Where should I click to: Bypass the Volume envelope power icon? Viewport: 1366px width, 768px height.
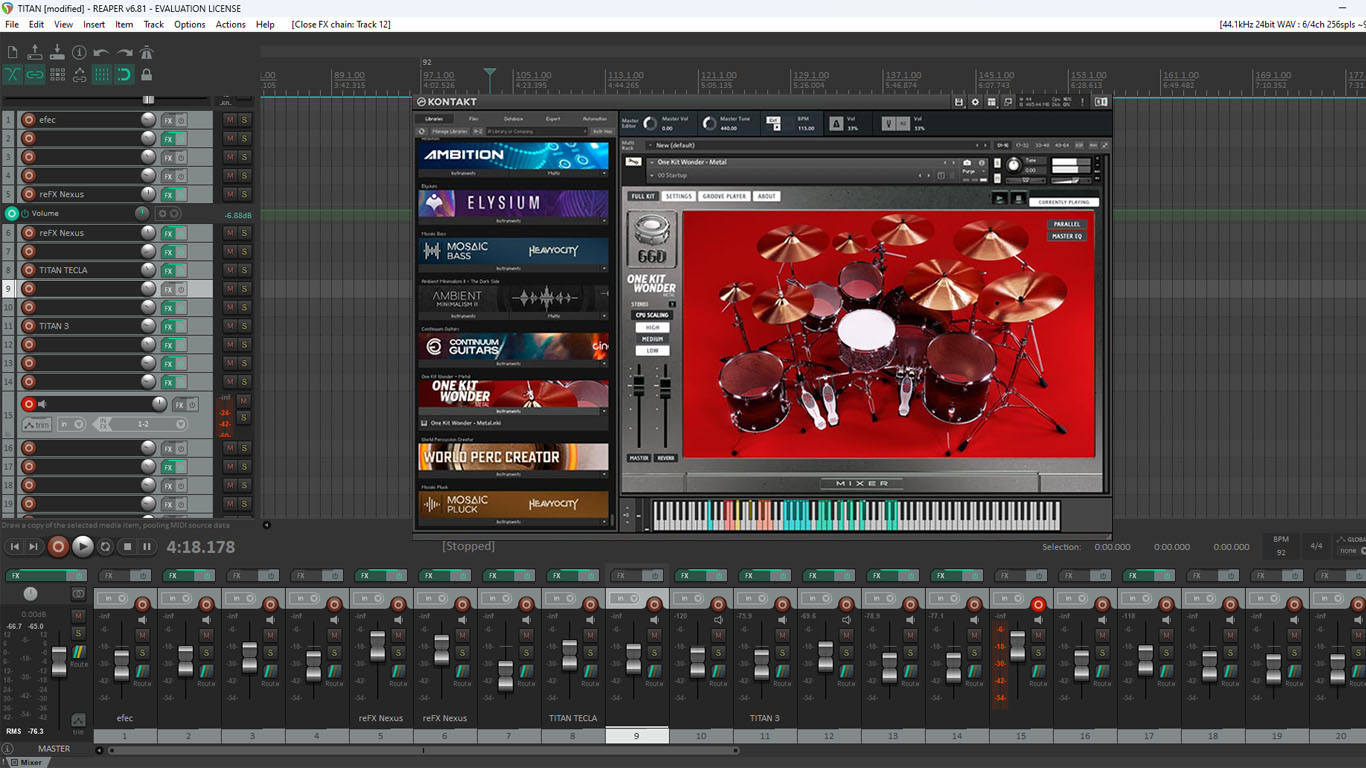coord(25,214)
